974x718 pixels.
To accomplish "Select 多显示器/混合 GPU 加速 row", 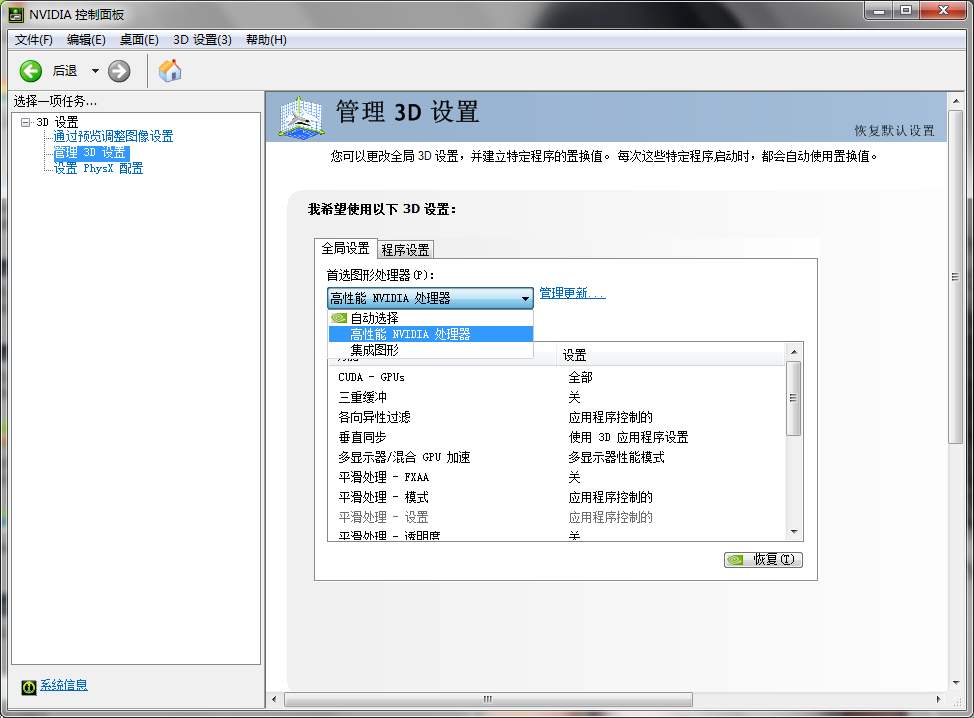I will [x=557, y=457].
